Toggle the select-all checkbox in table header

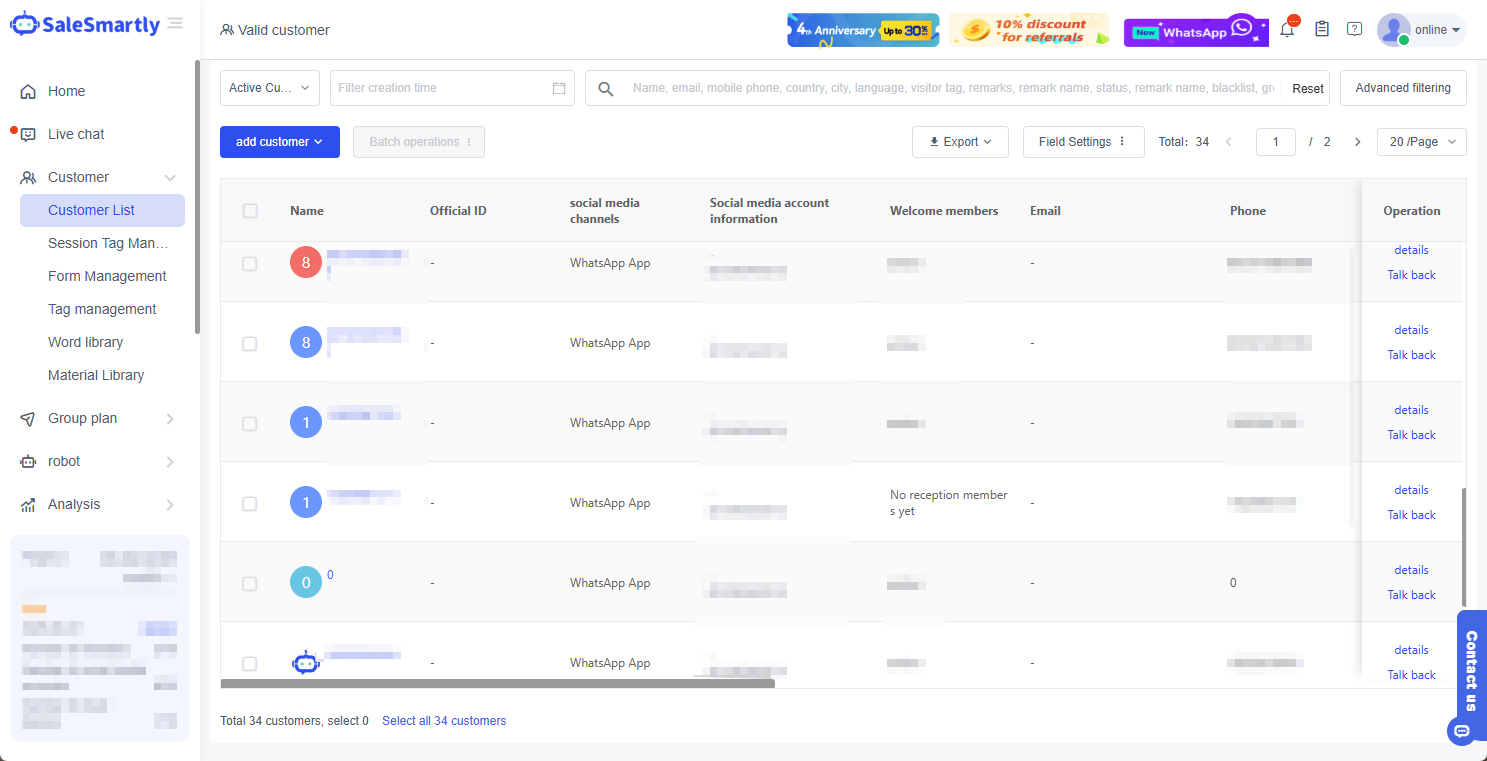tap(250, 211)
